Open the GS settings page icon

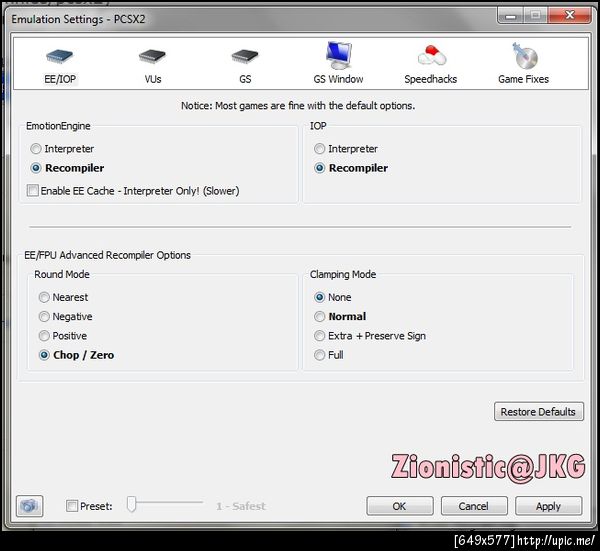[x=245, y=57]
